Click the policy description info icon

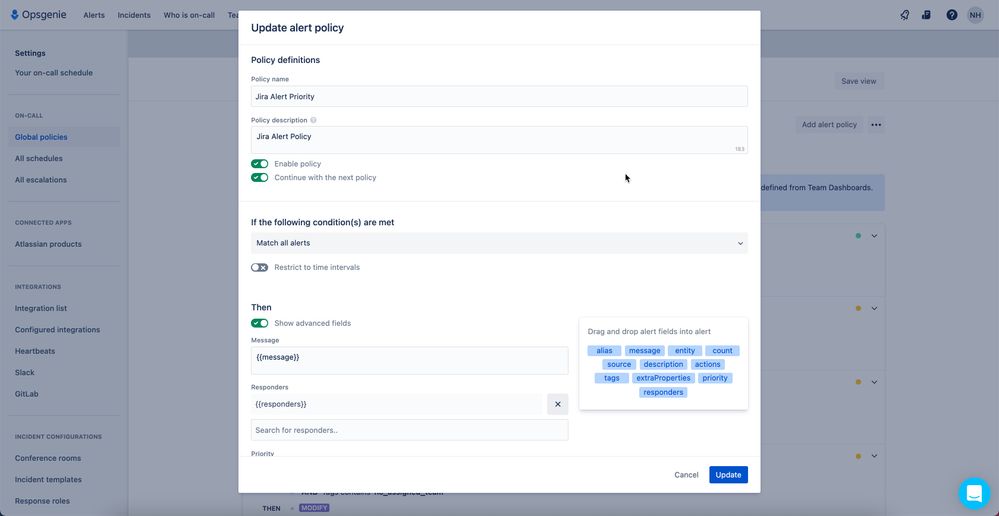[x=313, y=120]
